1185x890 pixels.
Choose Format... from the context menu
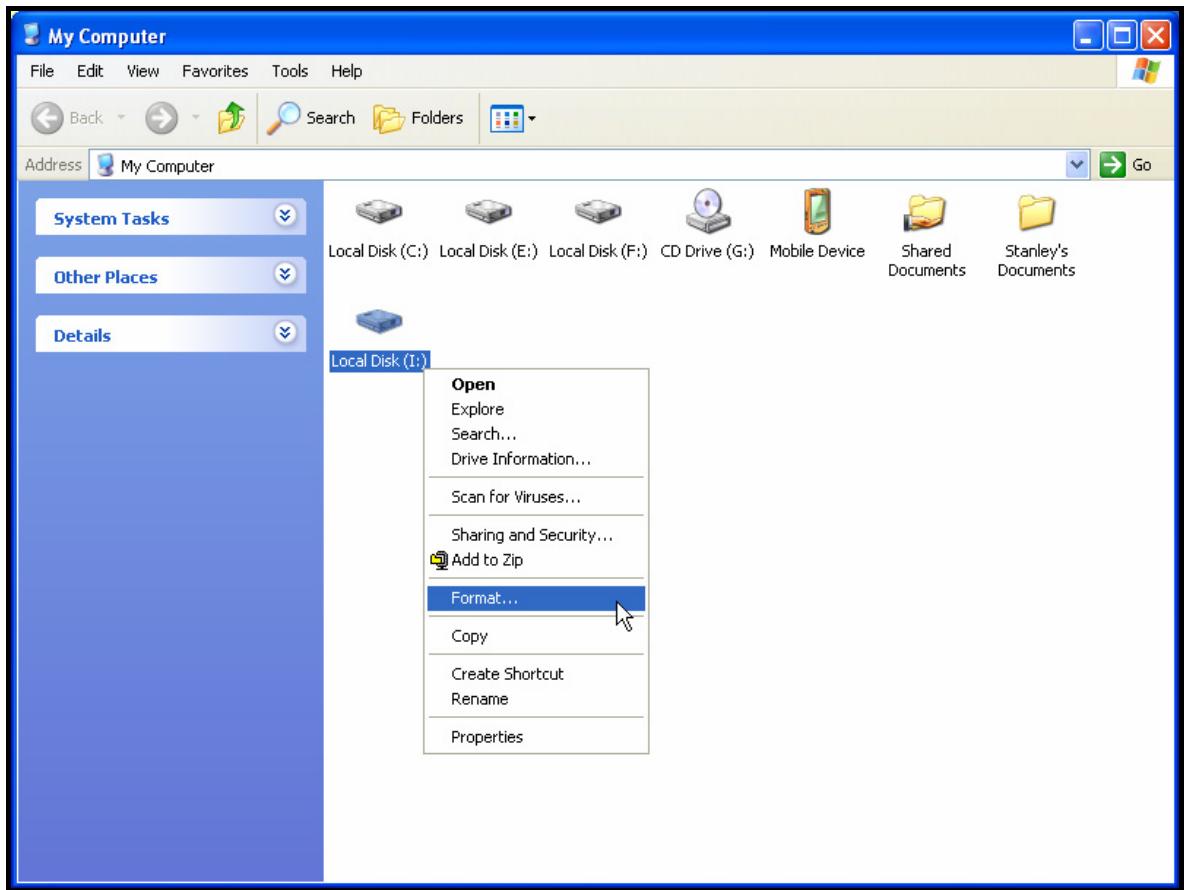pos(536,598)
